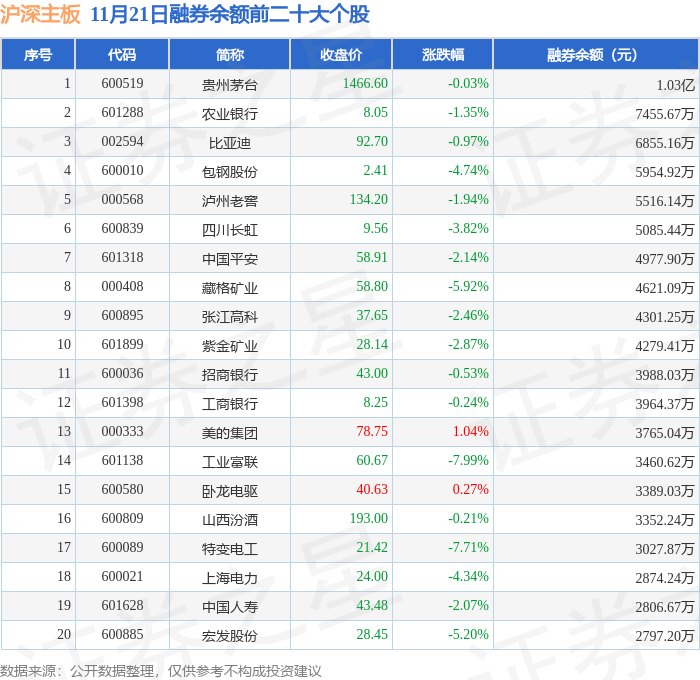
Task: Click the 收盘价 column header
Action: coord(341,54)
